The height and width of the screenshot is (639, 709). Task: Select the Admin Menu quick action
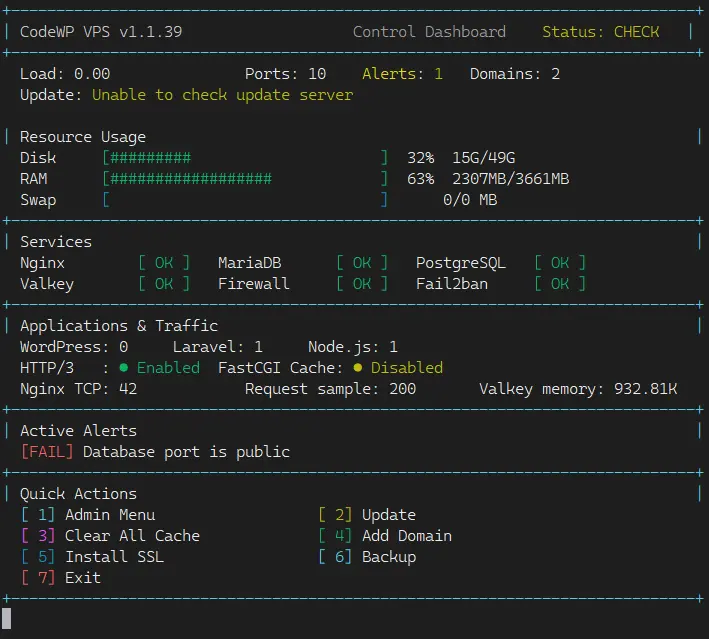pos(88,515)
